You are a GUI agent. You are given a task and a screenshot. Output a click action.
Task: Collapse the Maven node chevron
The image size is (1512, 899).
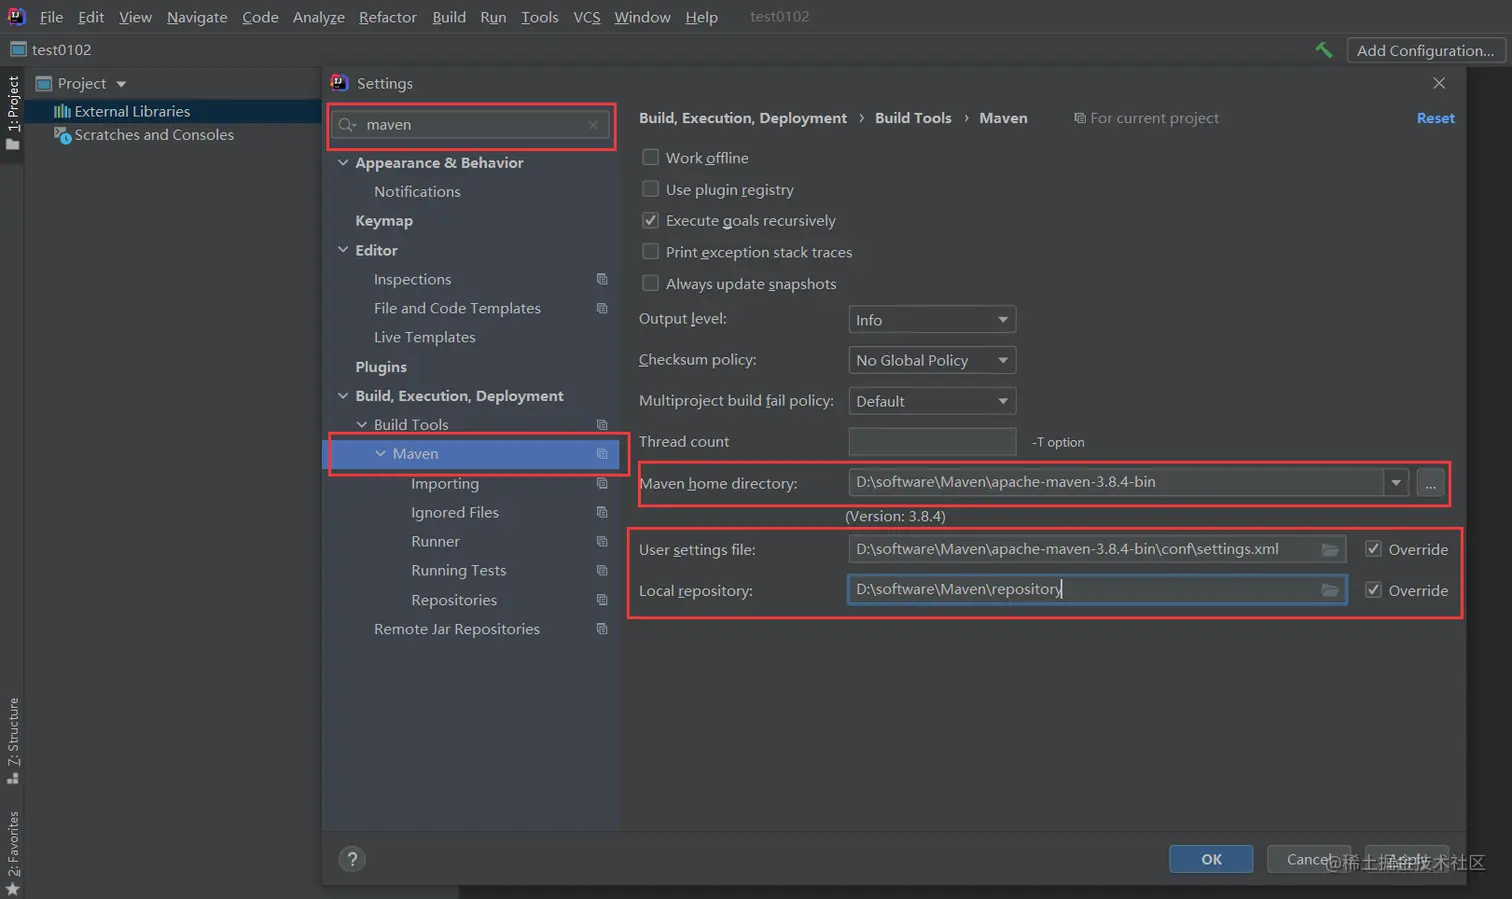[x=381, y=454]
